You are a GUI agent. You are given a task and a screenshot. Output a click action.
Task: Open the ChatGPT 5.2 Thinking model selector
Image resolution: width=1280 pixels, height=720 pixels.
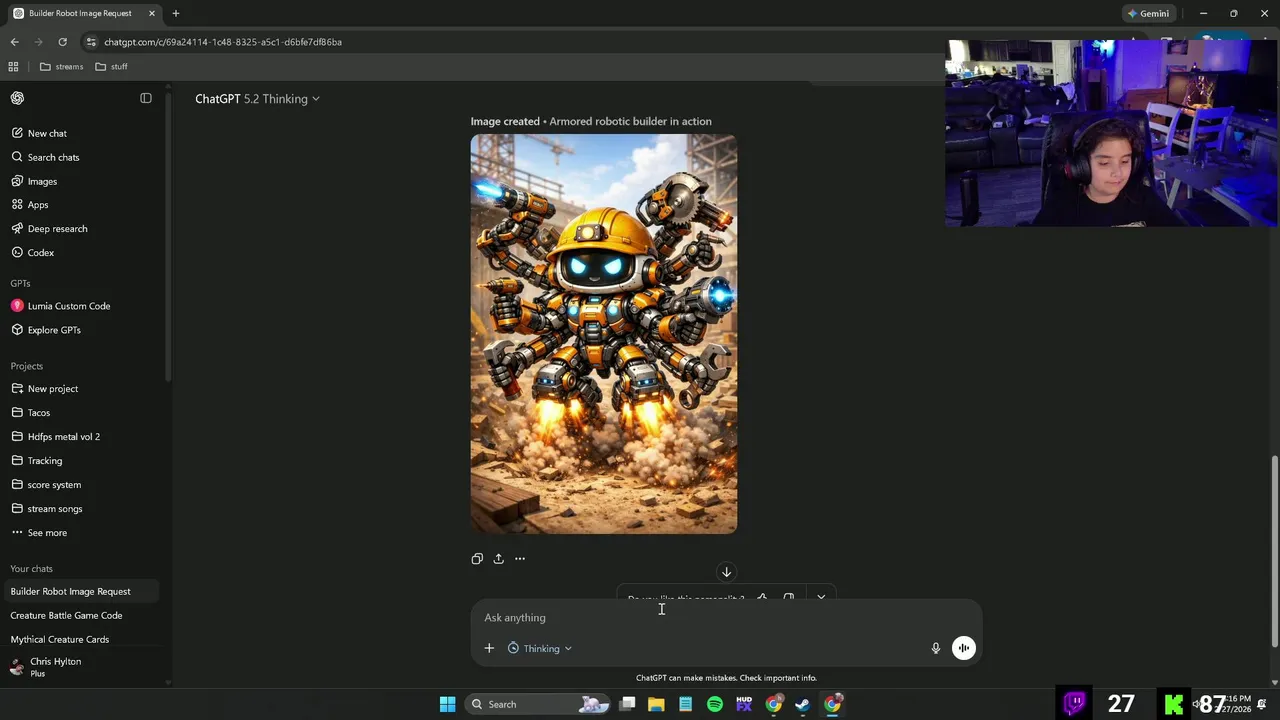(257, 99)
